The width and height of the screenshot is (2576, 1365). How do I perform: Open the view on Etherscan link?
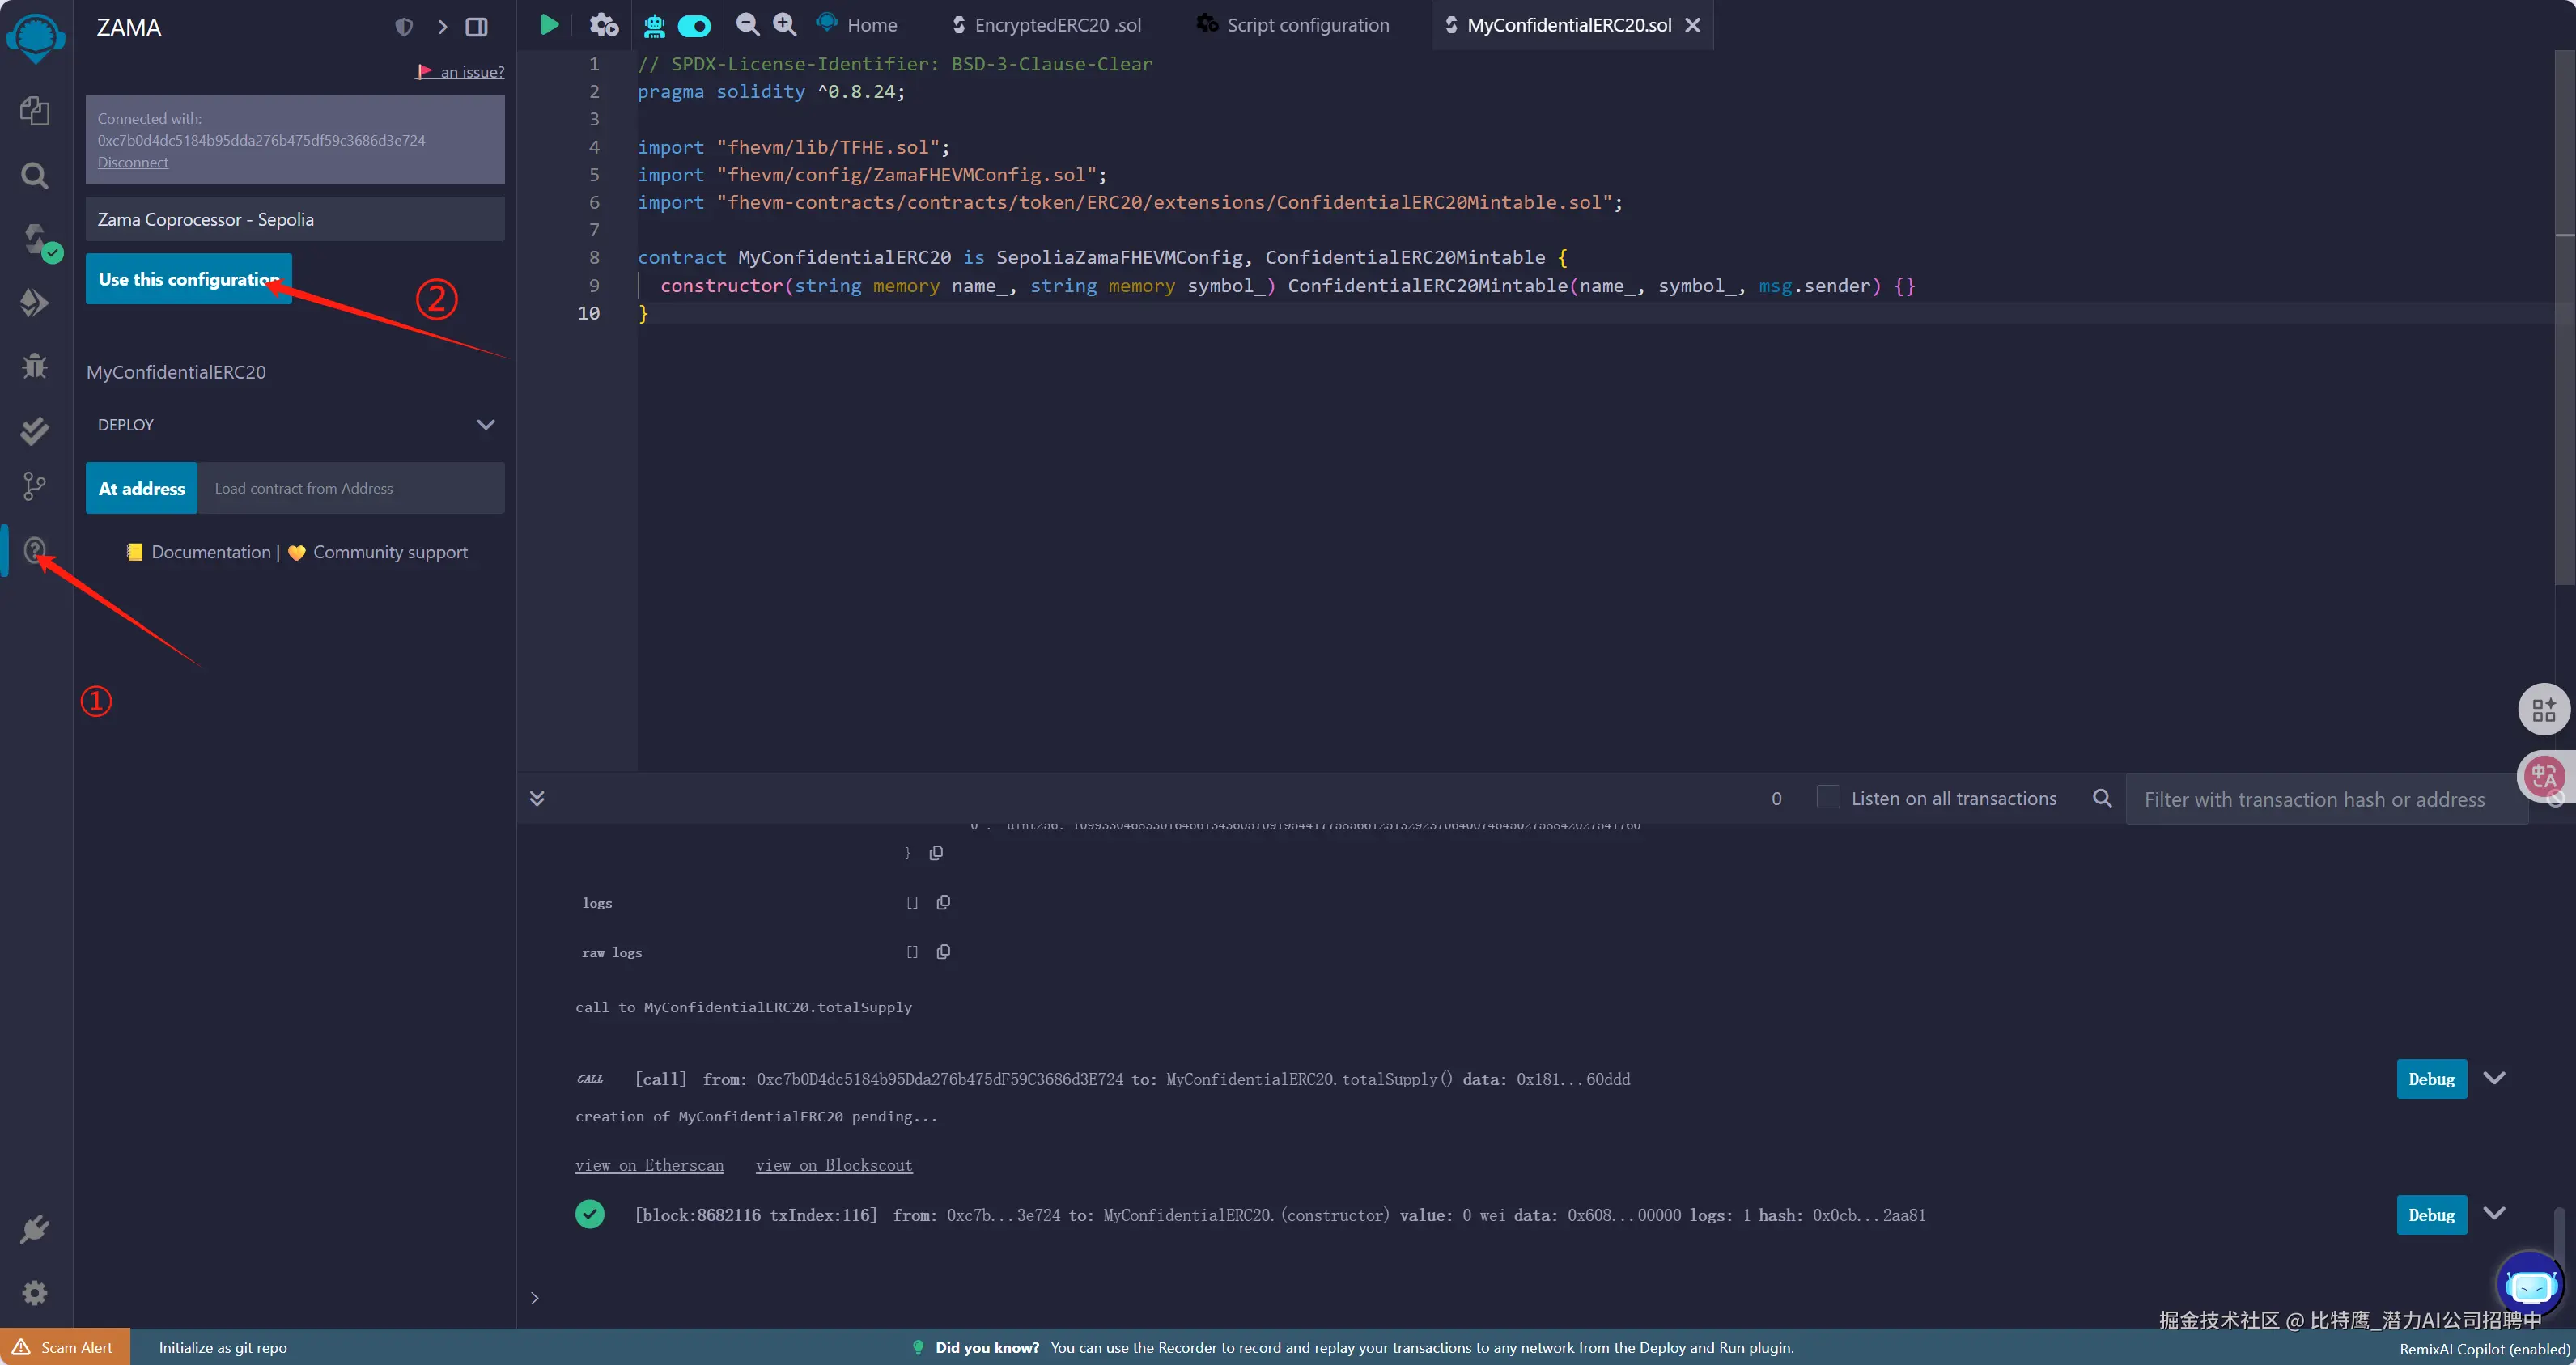click(x=649, y=1165)
